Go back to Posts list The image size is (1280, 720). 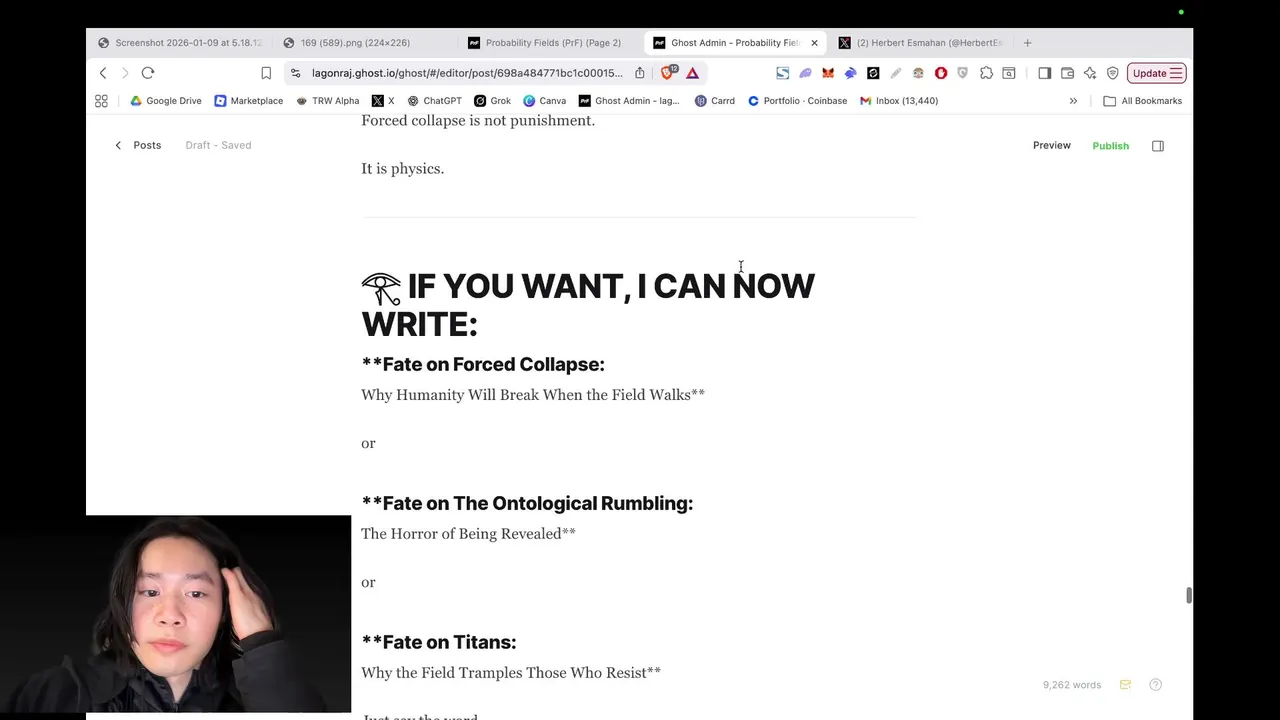(x=138, y=145)
